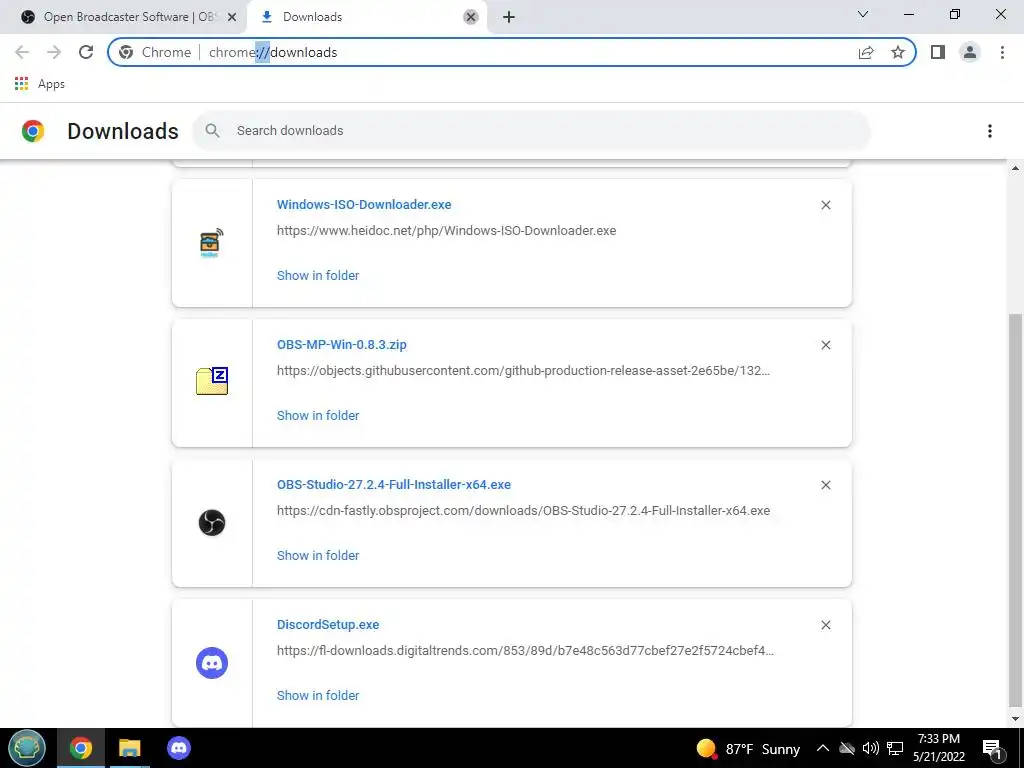Open DiscordSetup.exe file link
The width and height of the screenshot is (1024, 768).
click(328, 624)
